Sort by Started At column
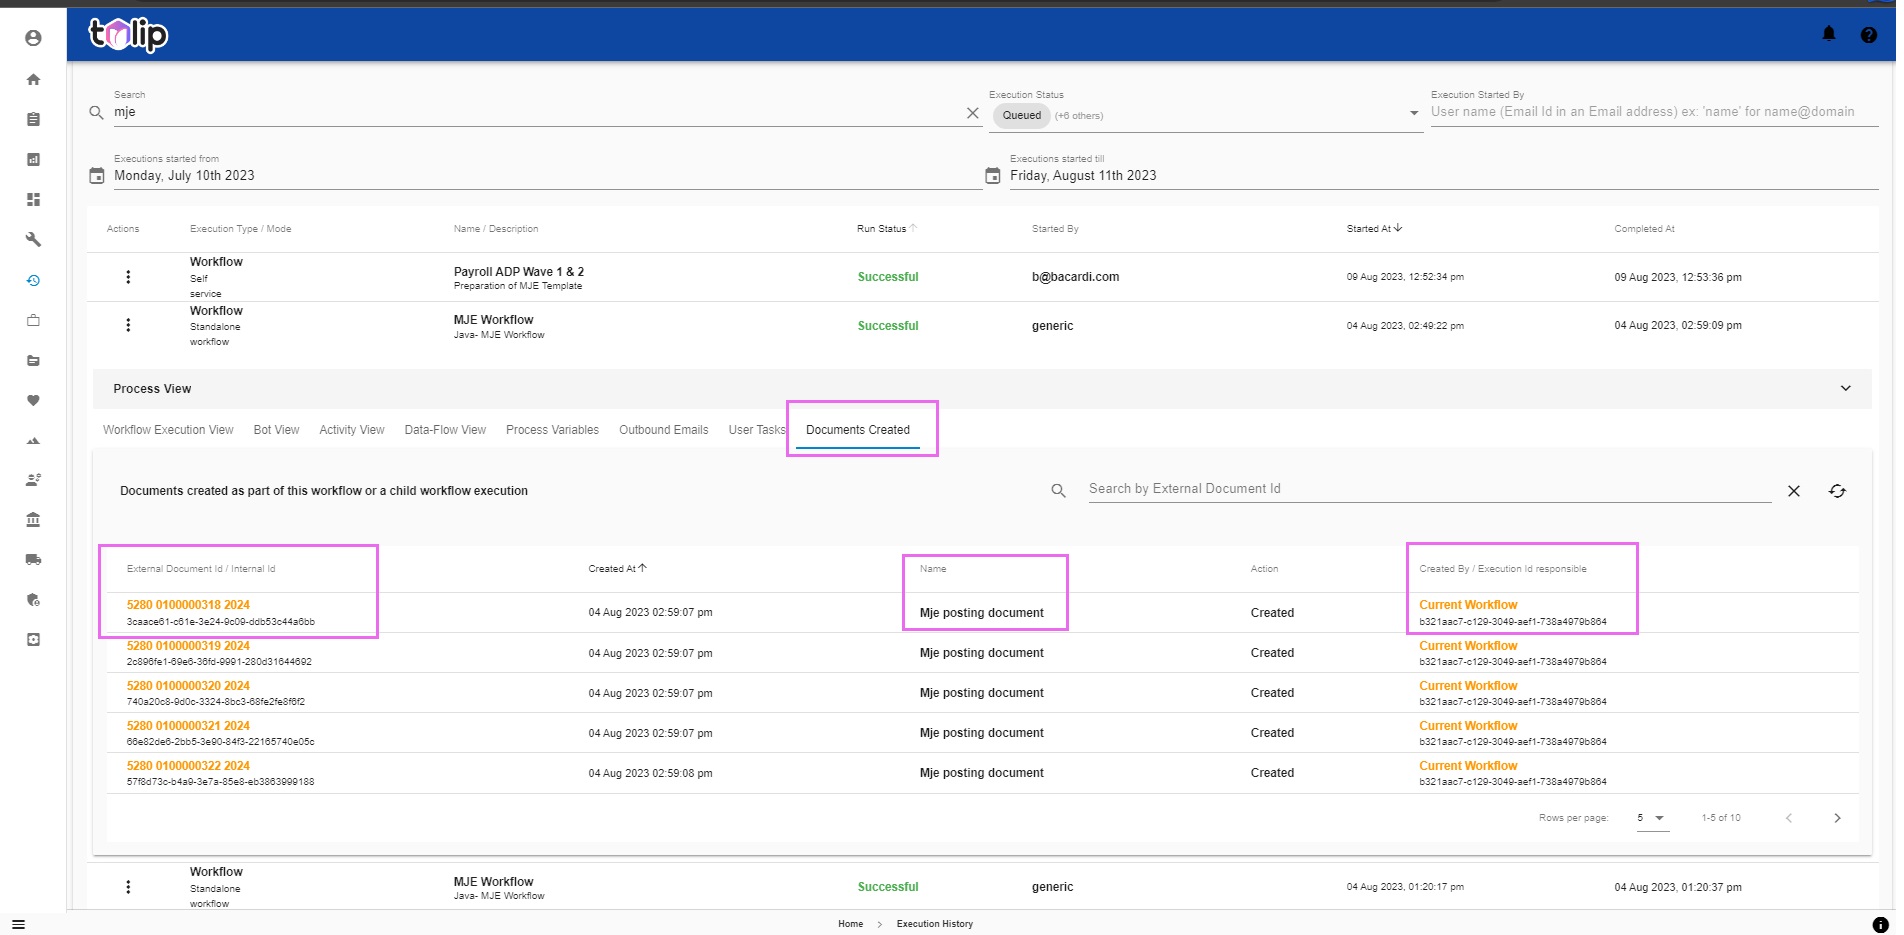This screenshot has height=935, width=1904. (1374, 229)
